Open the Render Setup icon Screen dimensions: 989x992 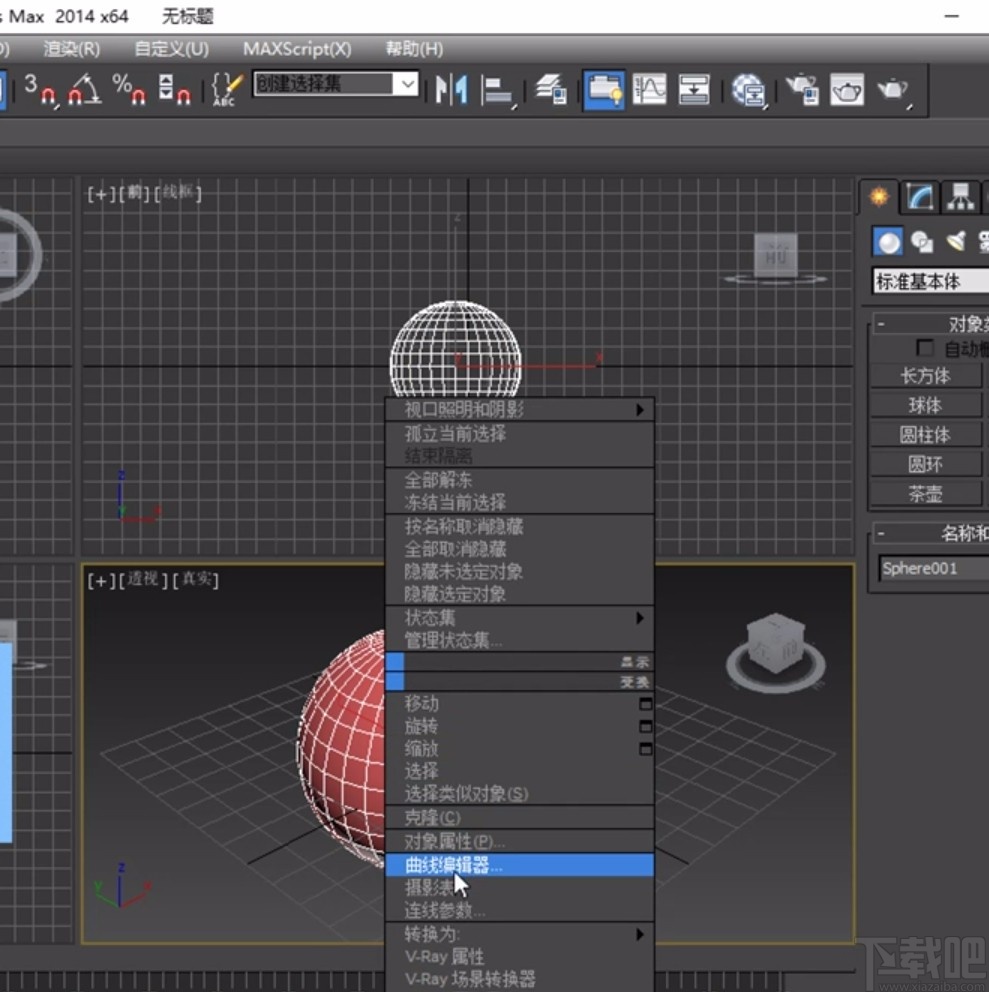(802, 89)
